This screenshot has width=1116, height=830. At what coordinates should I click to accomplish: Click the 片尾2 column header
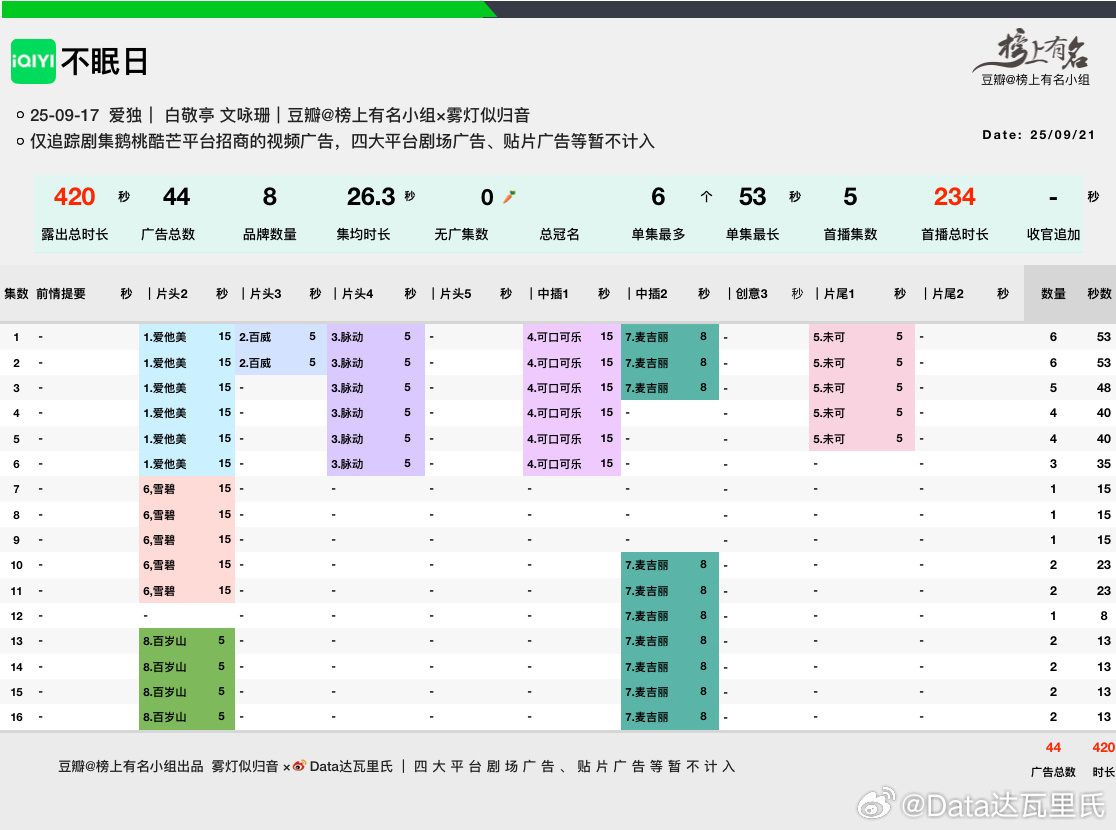pyautogui.click(x=948, y=293)
